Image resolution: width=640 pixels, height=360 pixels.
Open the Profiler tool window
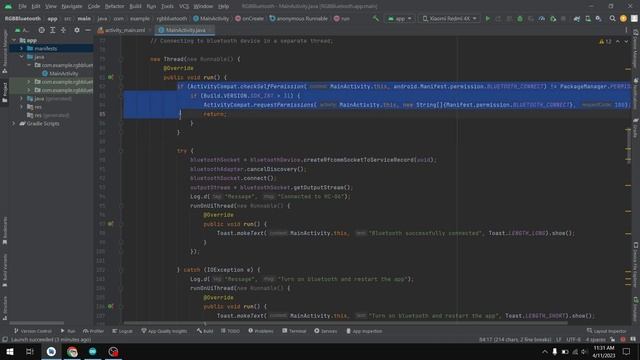click(x=93, y=331)
